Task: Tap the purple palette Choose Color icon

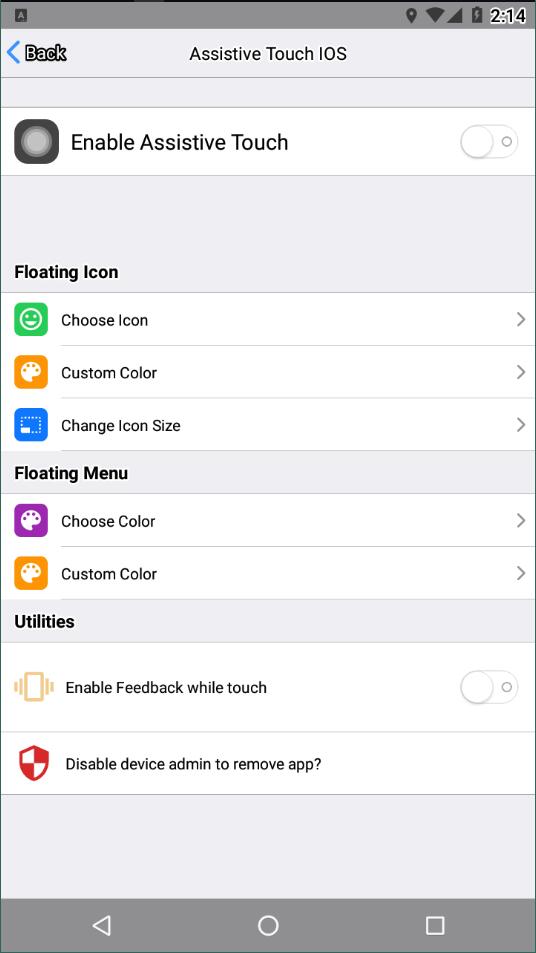Action: point(31,520)
